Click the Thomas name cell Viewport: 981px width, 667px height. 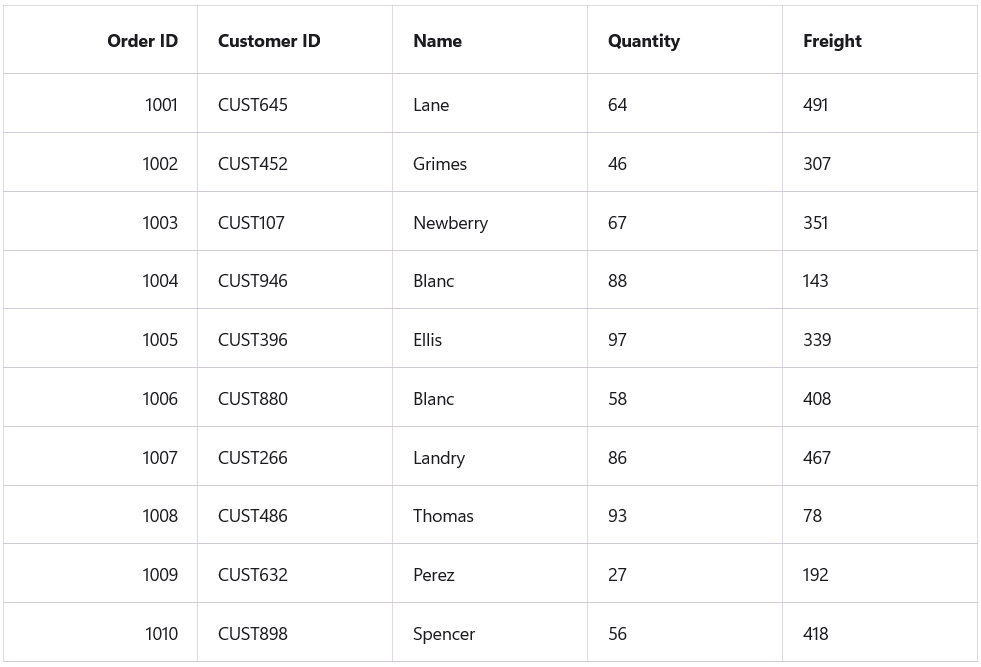pos(443,516)
